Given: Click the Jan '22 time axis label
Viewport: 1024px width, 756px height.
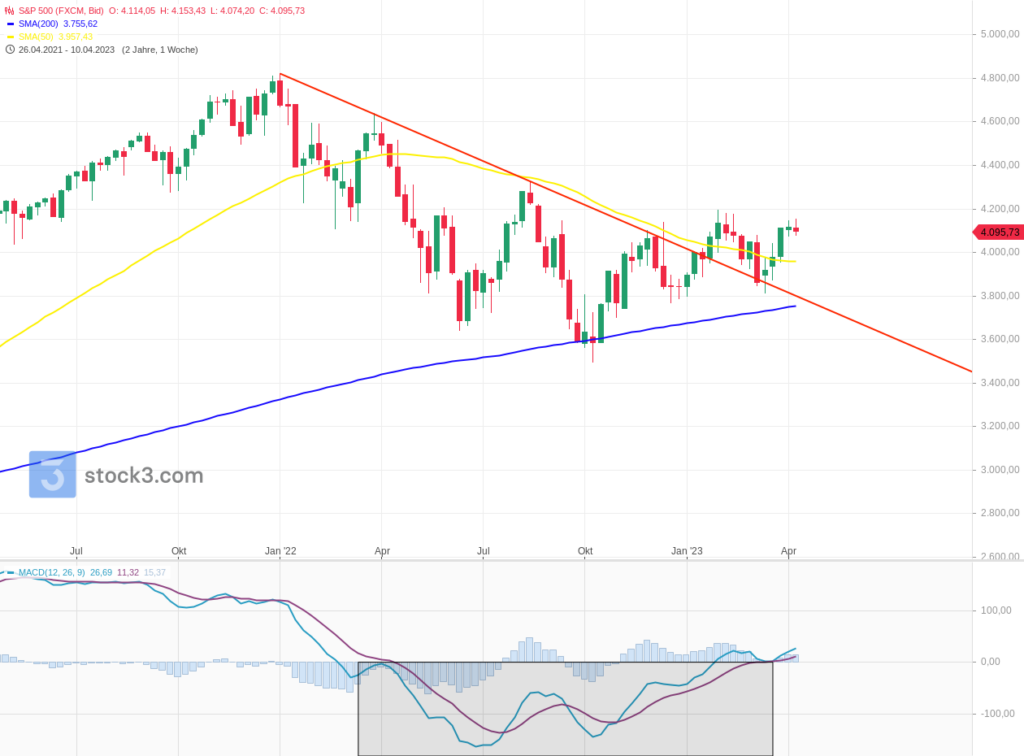Looking at the screenshot, I should point(280,551).
